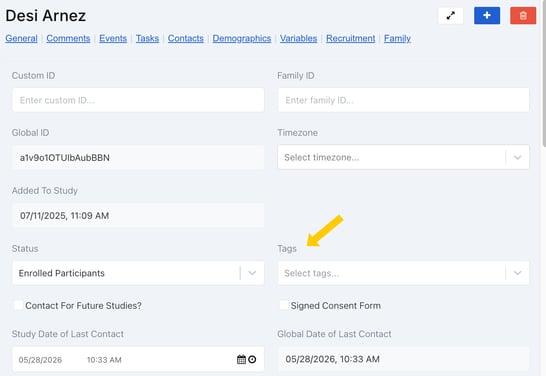Click the Enrolled Participants status value
Image resolution: width=546 pixels, height=376 pixels.
[x=62, y=273]
